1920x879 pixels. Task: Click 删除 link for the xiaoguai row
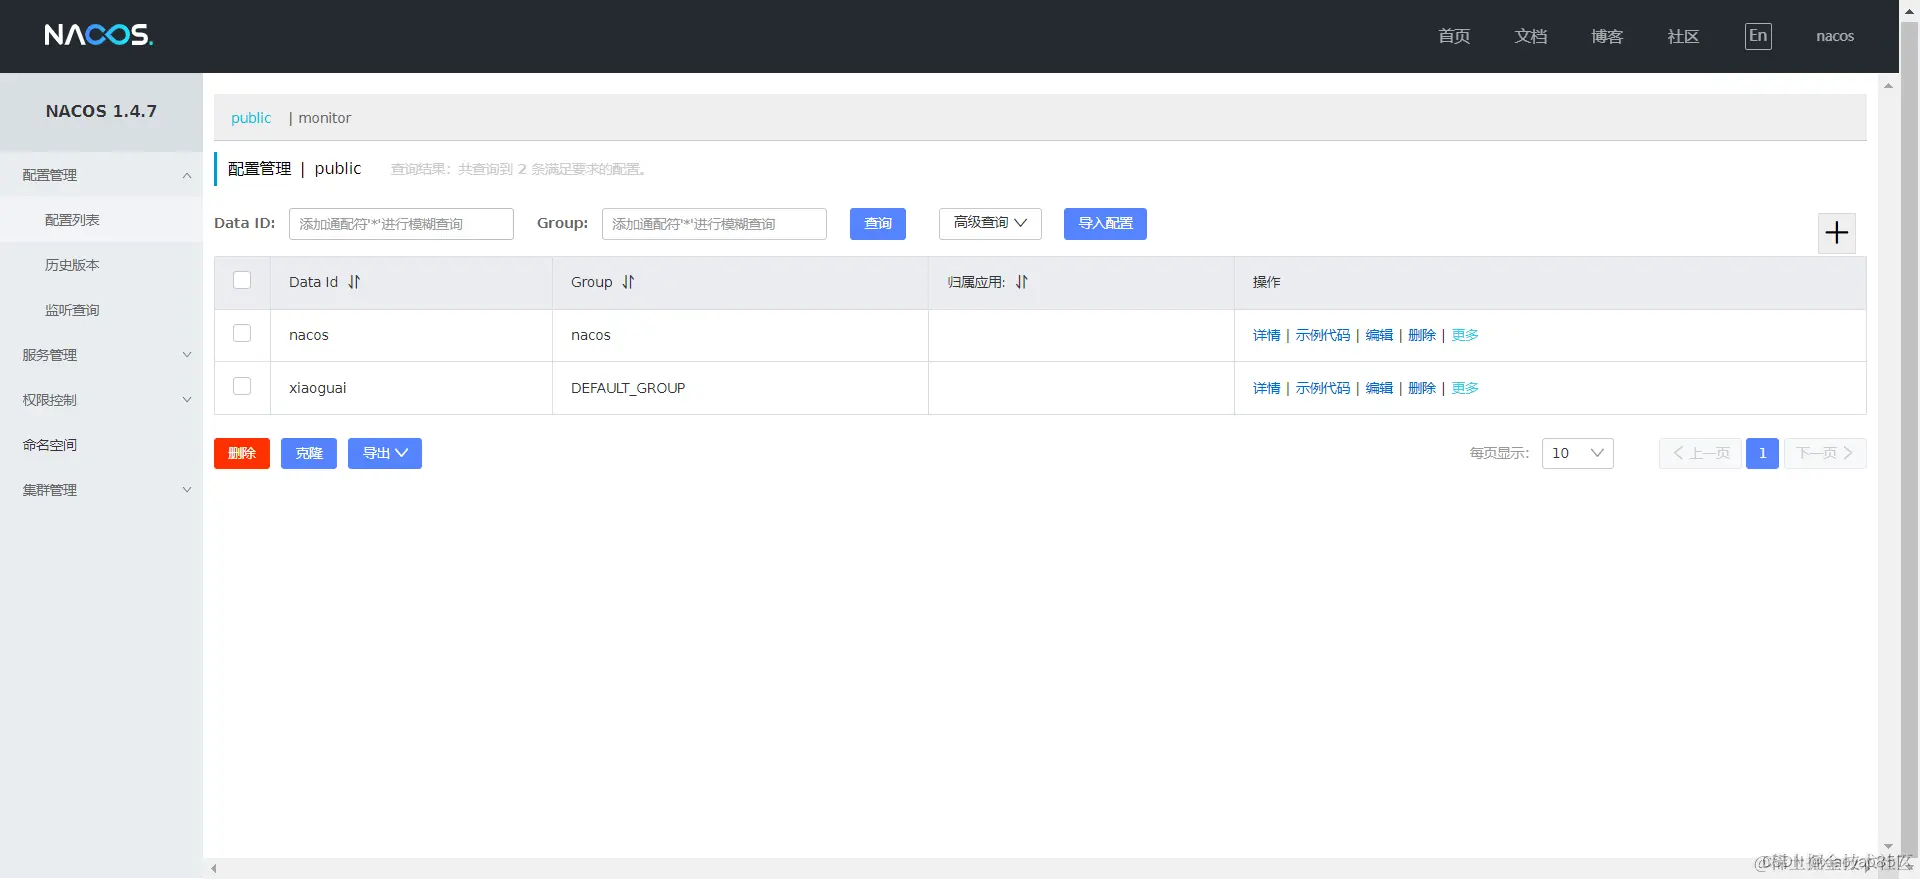[x=1421, y=388]
